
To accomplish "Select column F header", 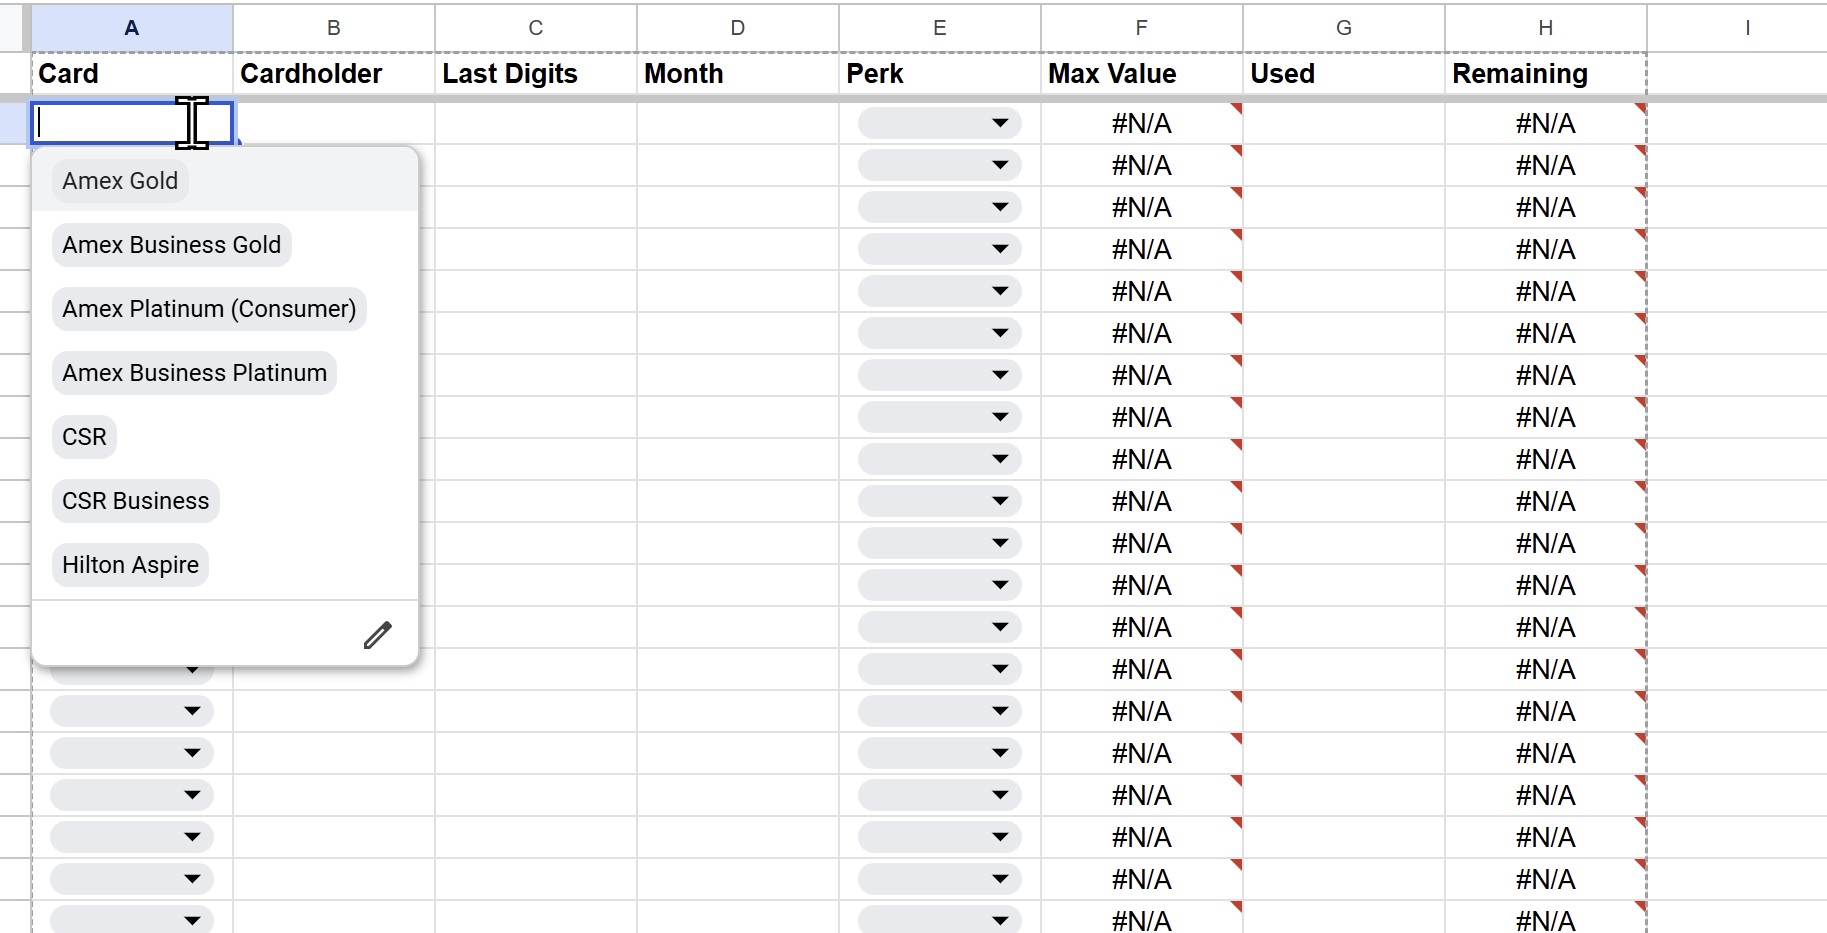I will click(1142, 28).
